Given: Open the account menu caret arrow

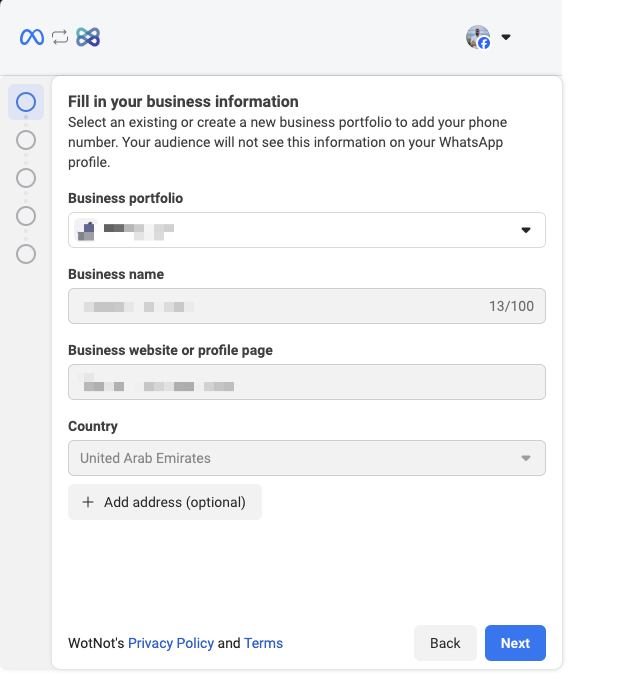Looking at the screenshot, I should (506, 38).
